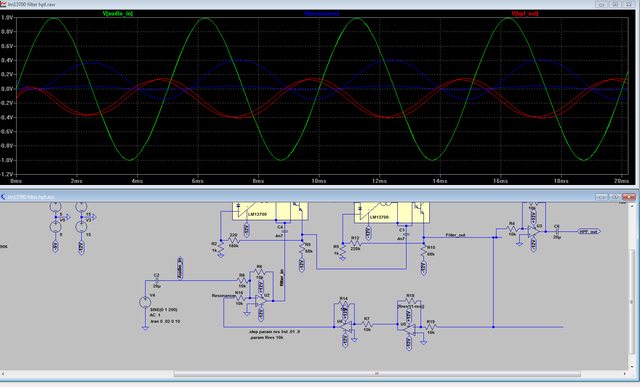This screenshot has height=387, width=640.
Task: Click the R2 1k resistor symbol
Action: pyautogui.click(x=220, y=249)
